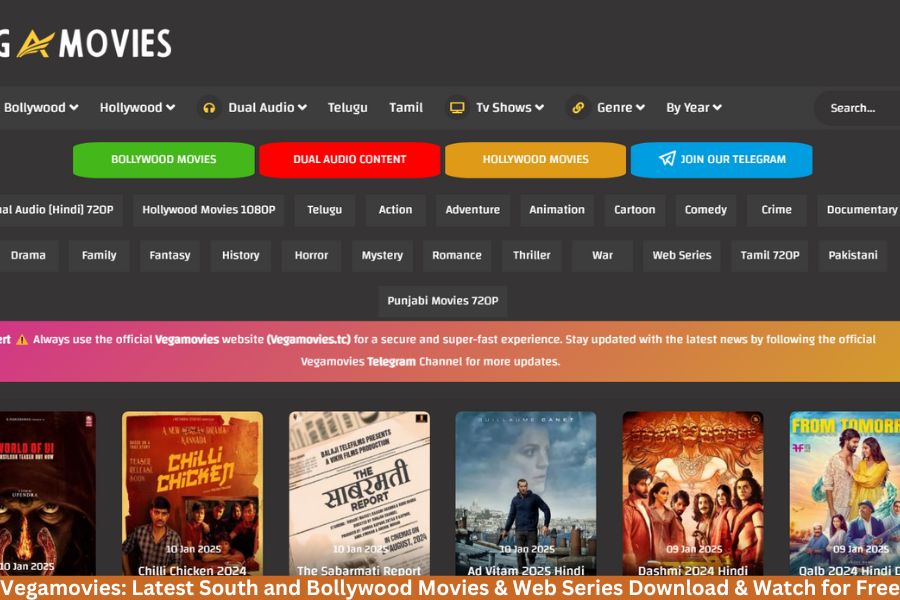Open The Sabarmati Report poster

[x=359, y=494]
